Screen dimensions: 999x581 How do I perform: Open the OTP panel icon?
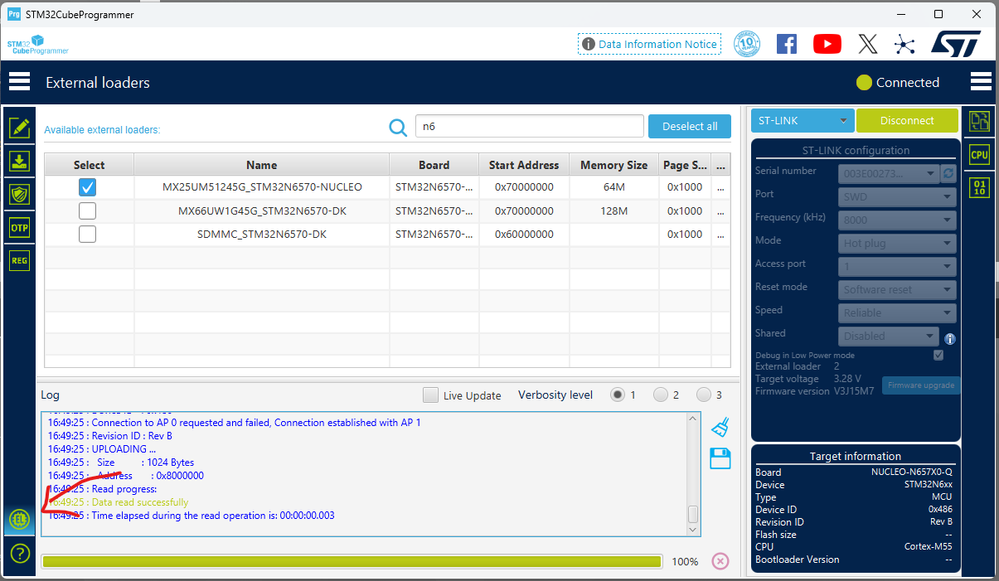click(x=20, y=227)
